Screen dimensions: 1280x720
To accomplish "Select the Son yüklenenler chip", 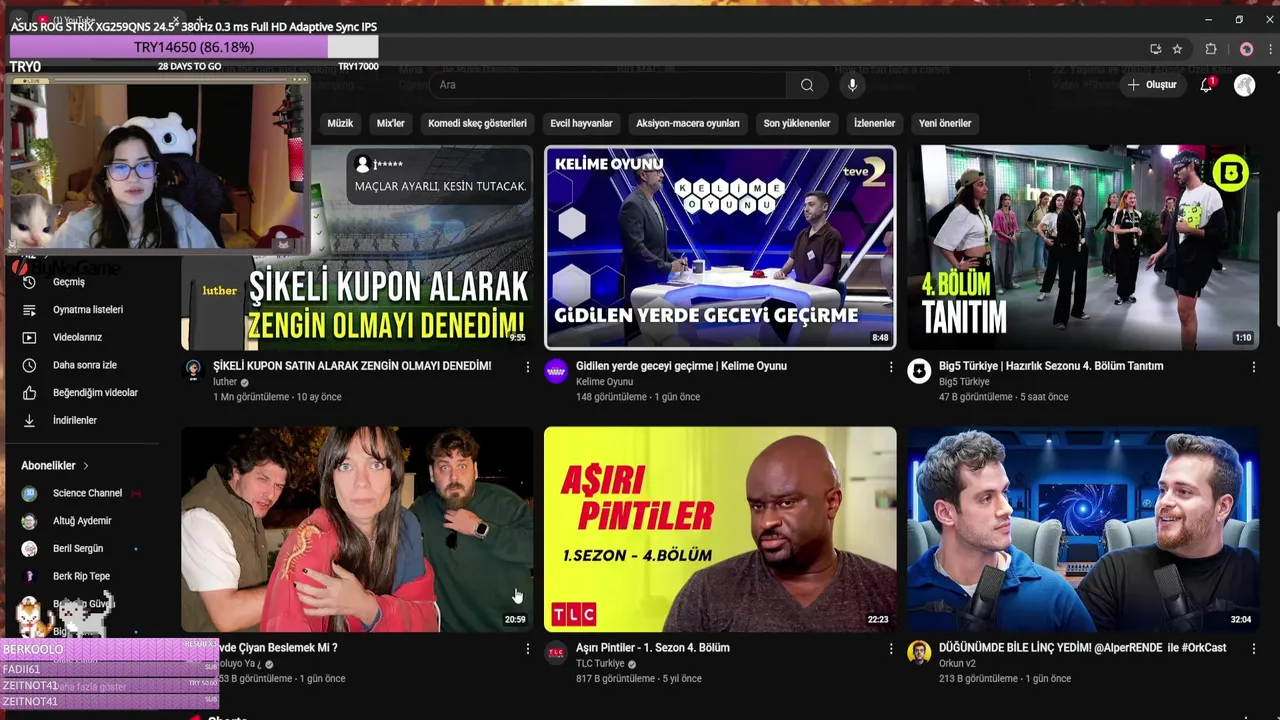I will [797, 123].
